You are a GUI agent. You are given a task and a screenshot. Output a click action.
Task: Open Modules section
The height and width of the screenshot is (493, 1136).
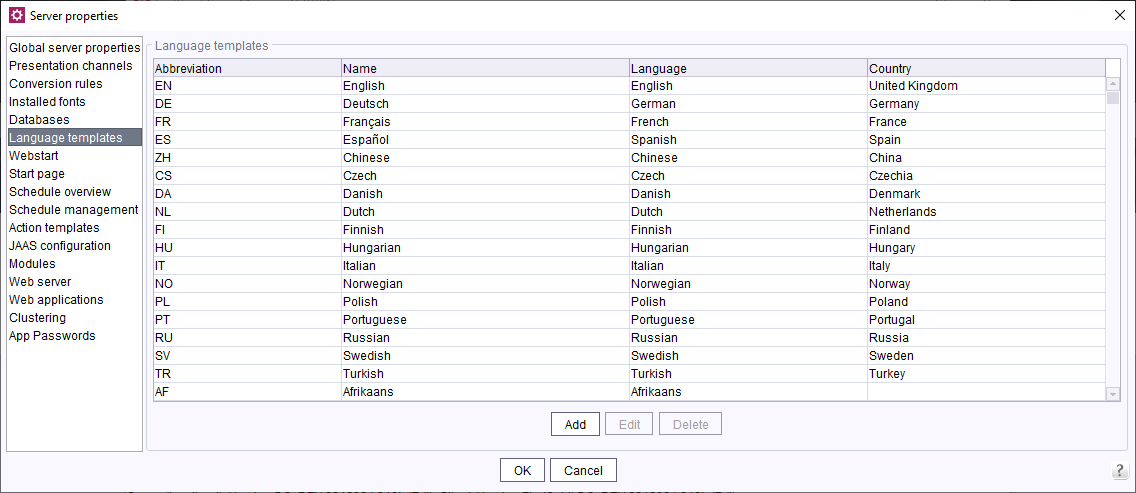(75, 264)
